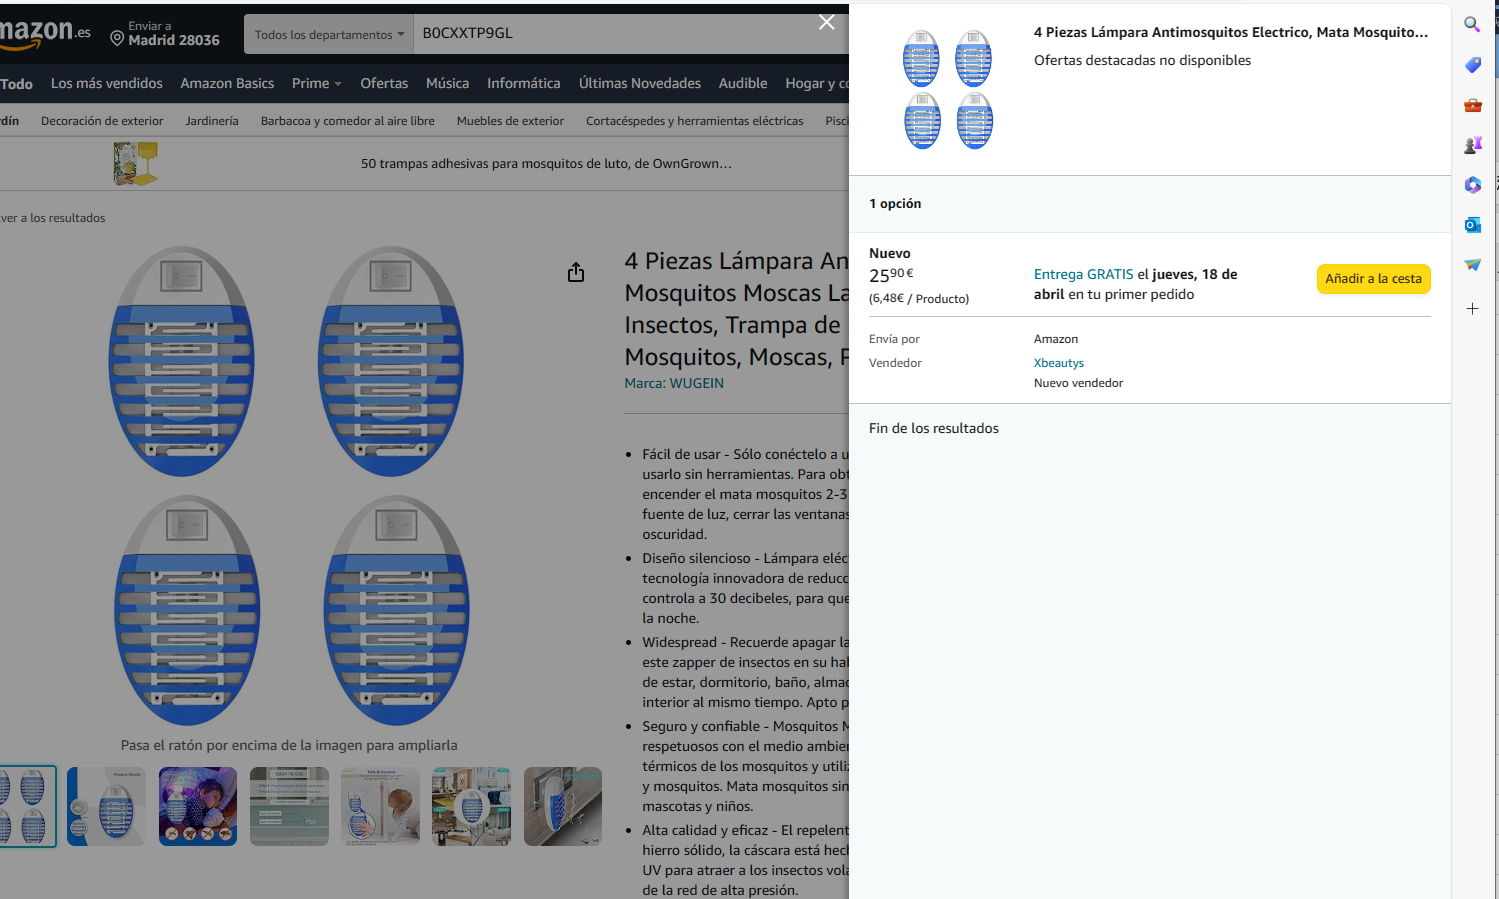1499x899 pixels.
Task: Click the 'Diseño silencioso' bullet point
Action: tap(745, 588)
